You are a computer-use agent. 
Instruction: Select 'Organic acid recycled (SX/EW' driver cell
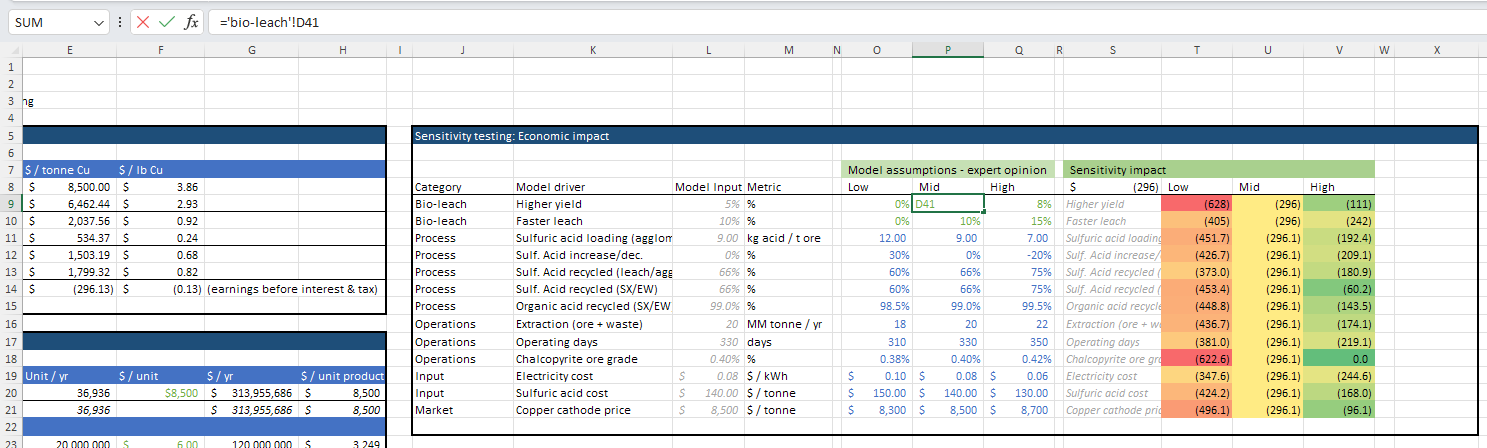[591, 306]
